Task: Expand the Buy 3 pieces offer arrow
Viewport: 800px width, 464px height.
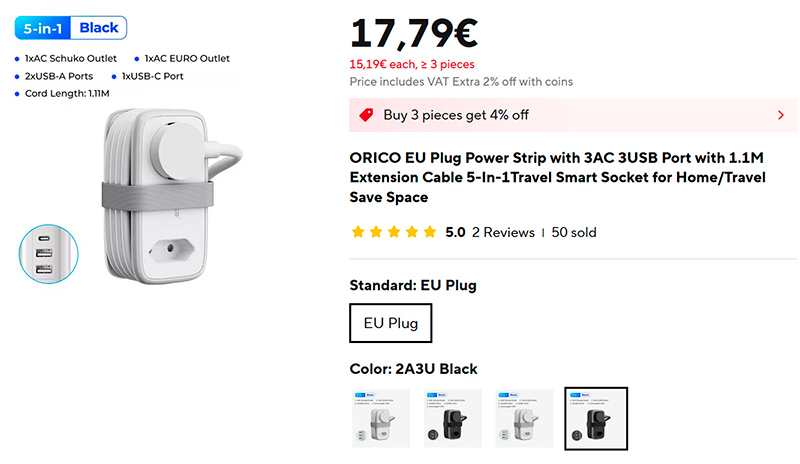Action: (780, 115)
